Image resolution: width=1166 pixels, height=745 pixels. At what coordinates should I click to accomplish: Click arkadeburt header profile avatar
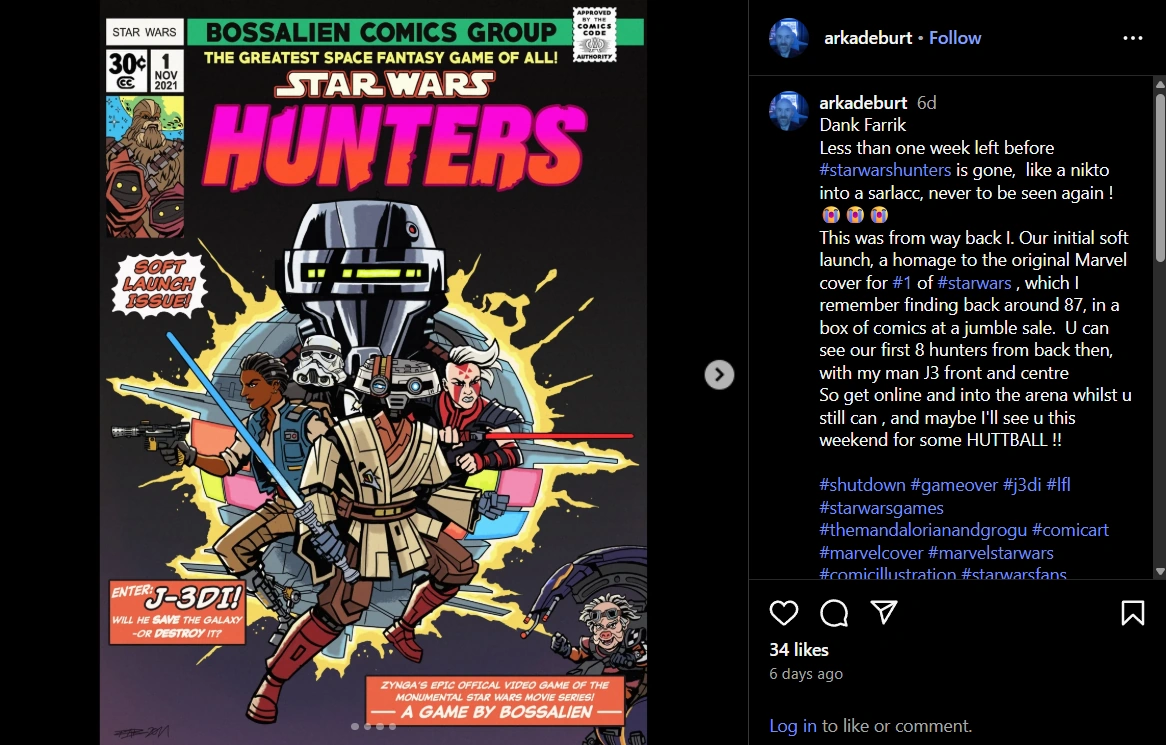pyautogui.click(x=788, y=38)
